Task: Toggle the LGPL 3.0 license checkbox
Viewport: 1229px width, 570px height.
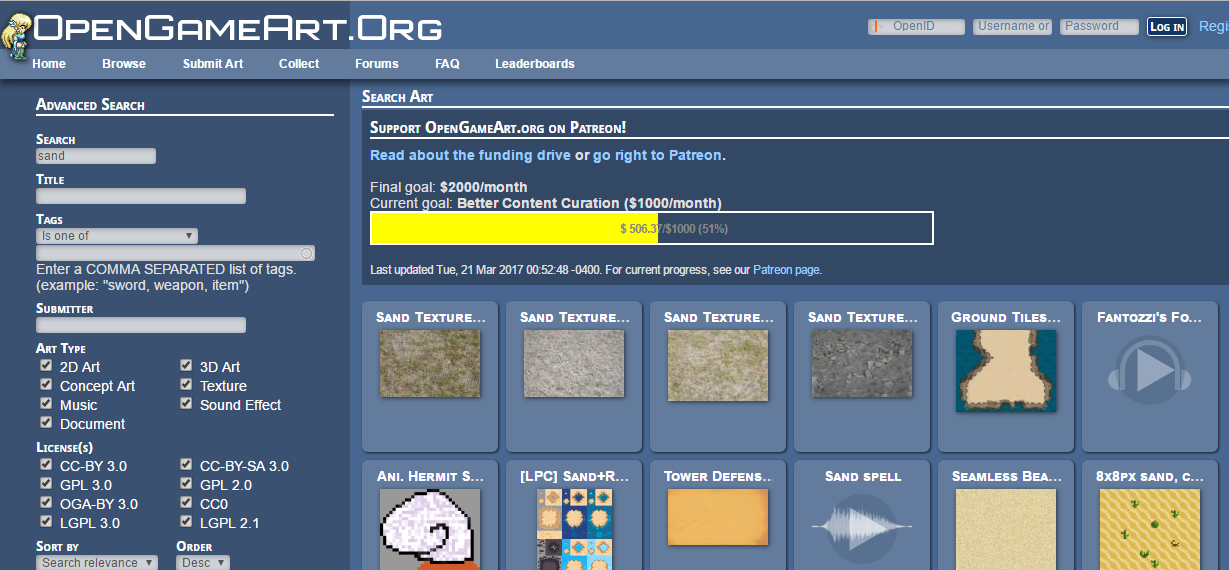Action: coord(46,522)
